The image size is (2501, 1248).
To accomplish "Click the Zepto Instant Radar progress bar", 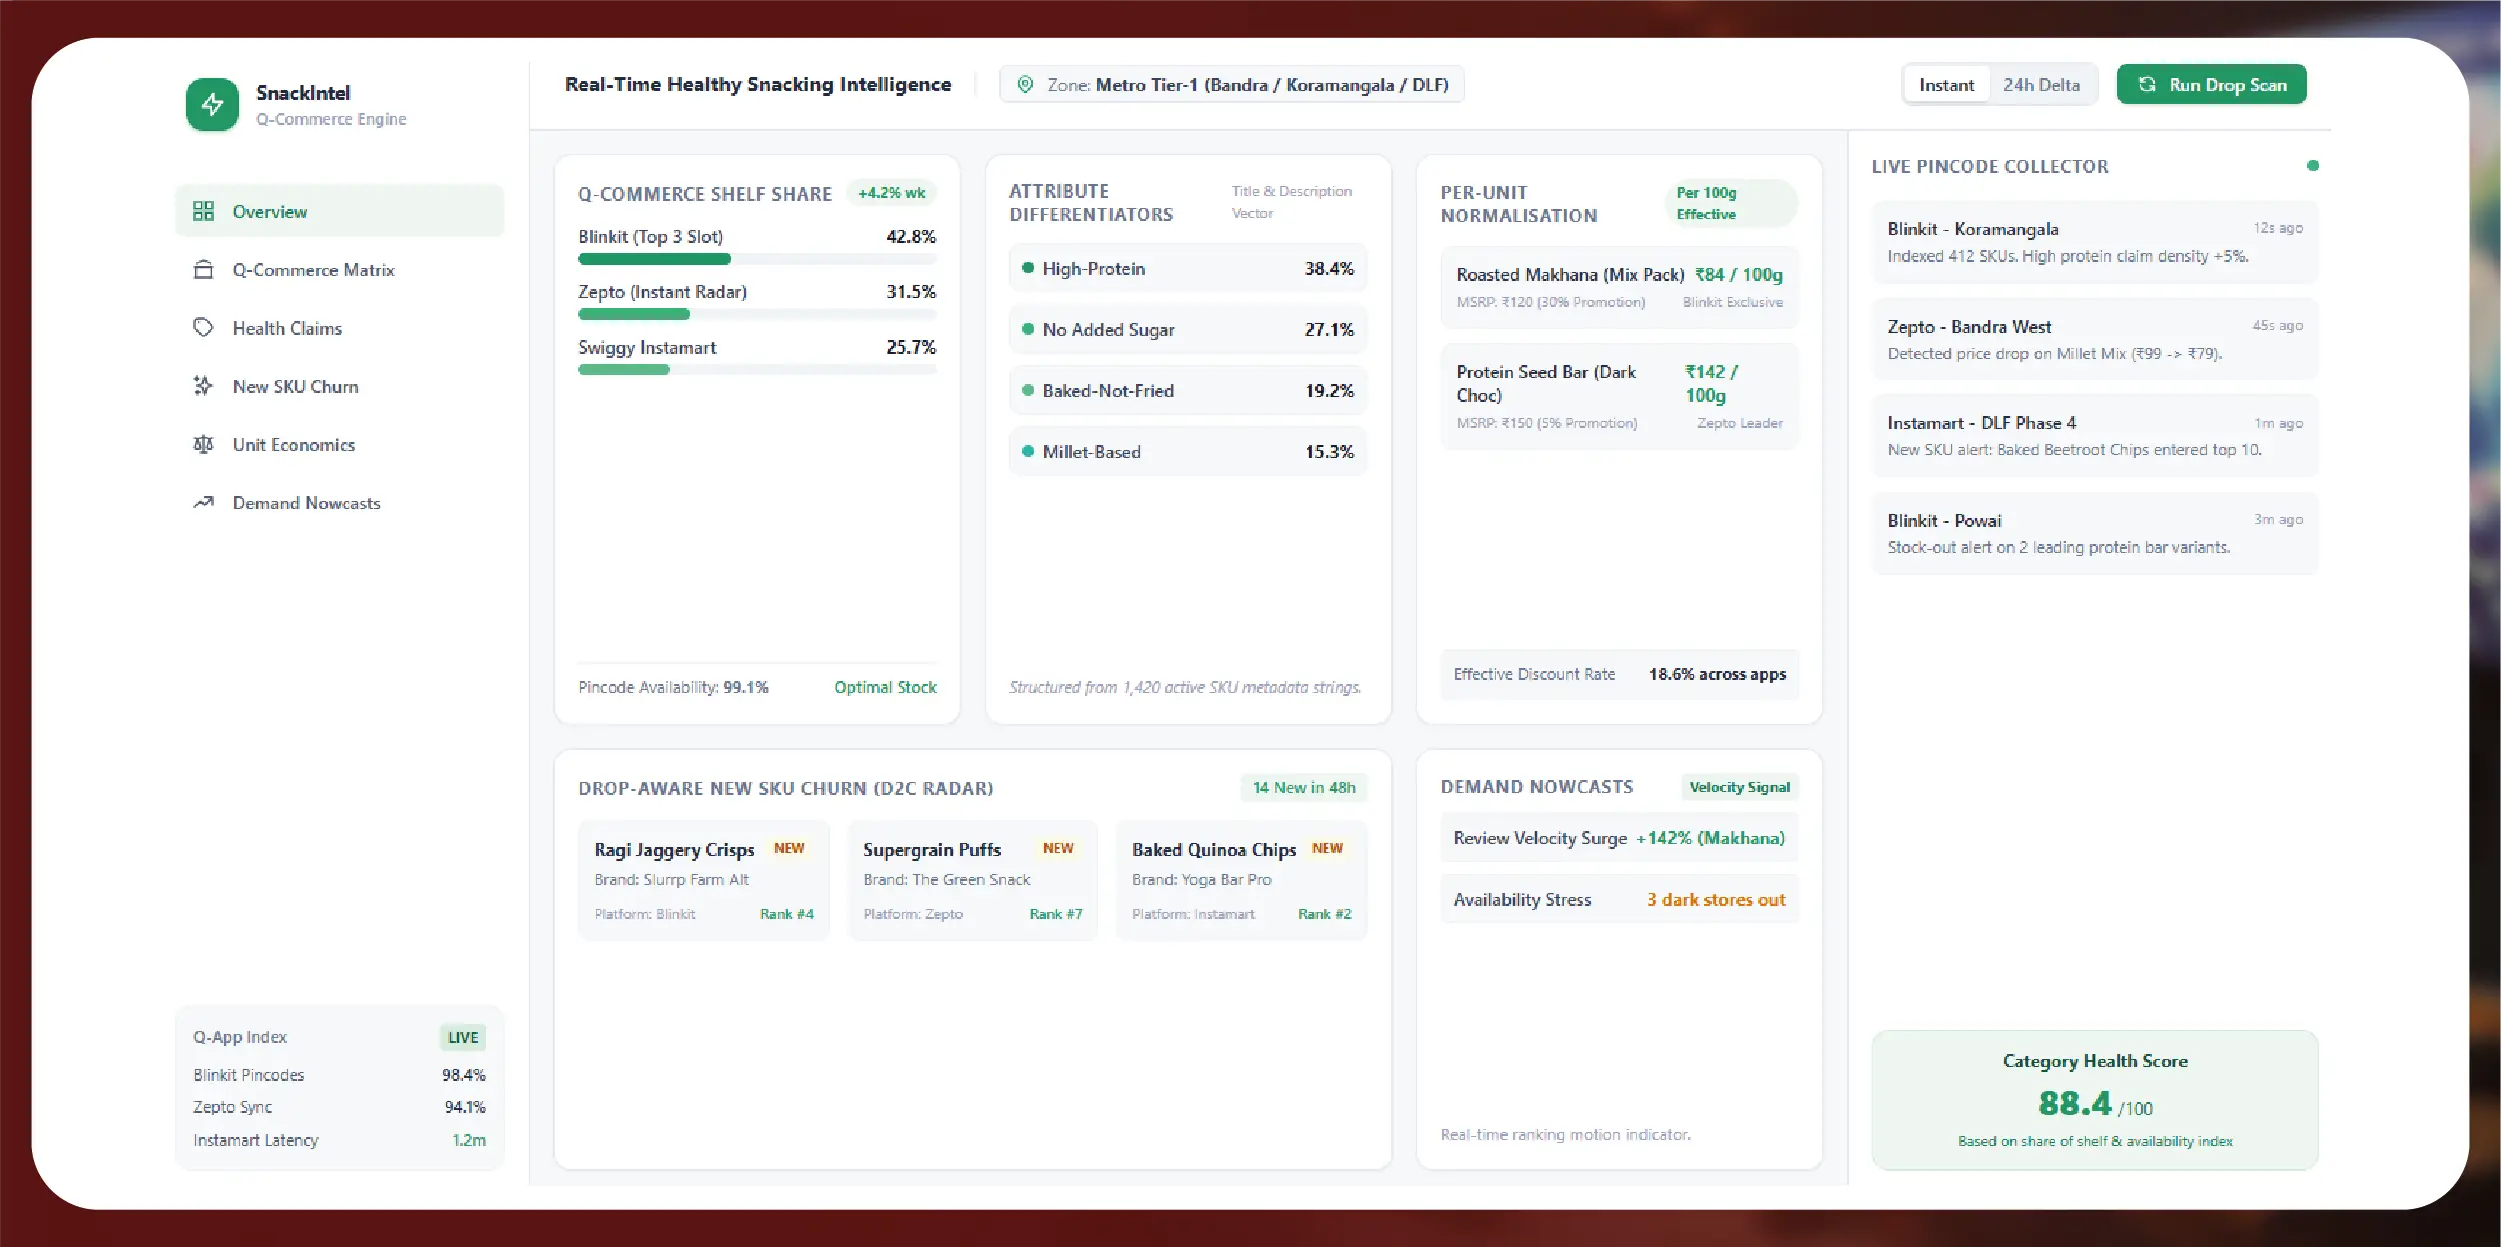I will pos(757,314).
